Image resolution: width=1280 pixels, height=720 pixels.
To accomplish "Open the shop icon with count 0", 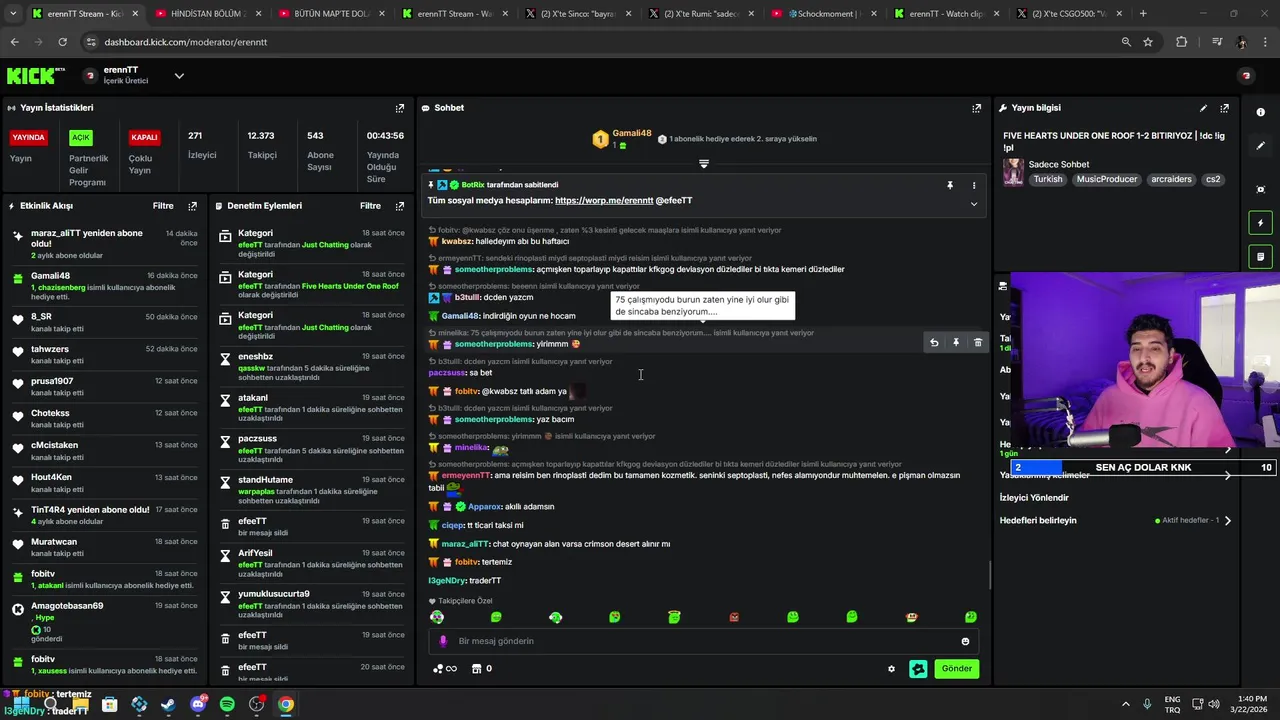I will click(x=482, y=669).
